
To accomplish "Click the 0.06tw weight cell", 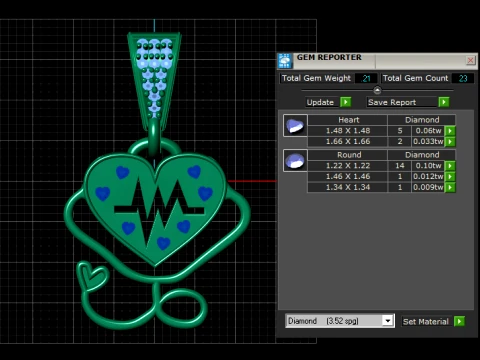I will (x=428, y=131).
